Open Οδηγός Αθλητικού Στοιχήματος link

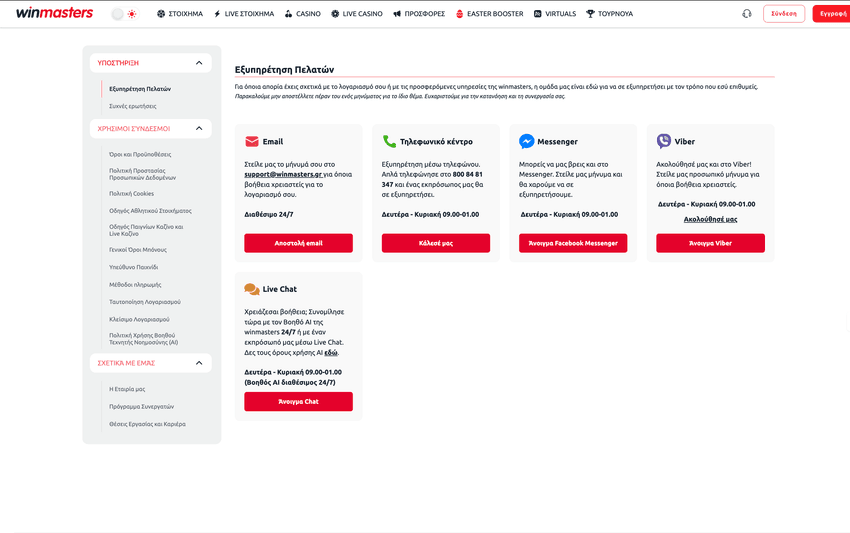(150, 211)
